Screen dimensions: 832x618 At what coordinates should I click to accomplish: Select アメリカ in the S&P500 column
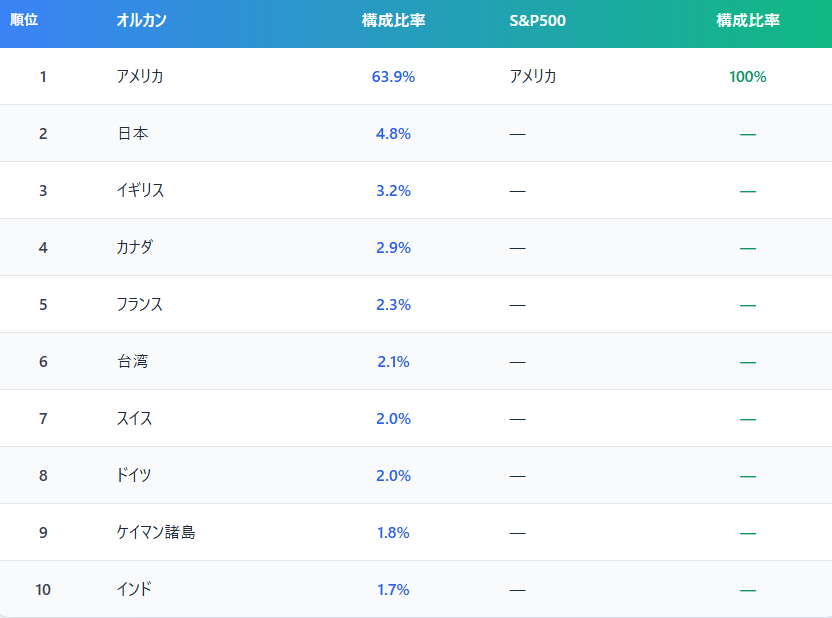(533, 76)
